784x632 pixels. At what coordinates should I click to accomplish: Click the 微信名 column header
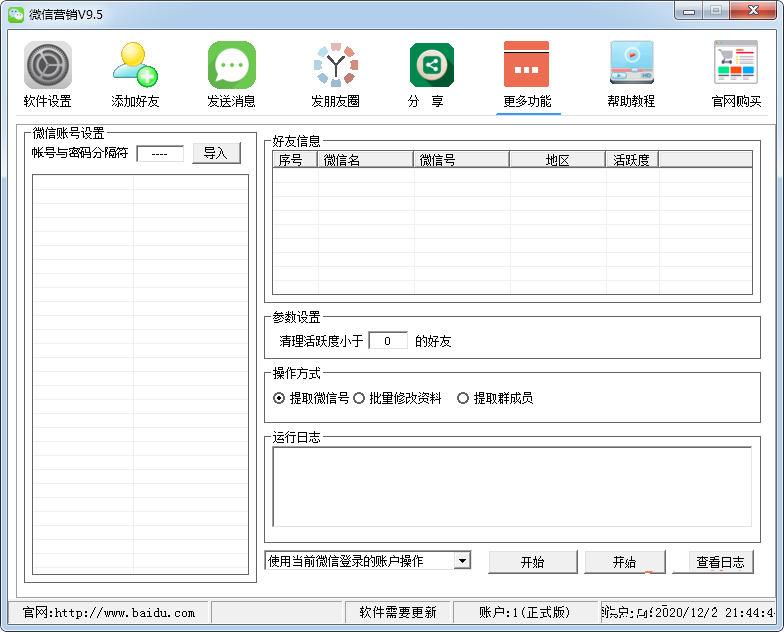click(x=366, y=160)
